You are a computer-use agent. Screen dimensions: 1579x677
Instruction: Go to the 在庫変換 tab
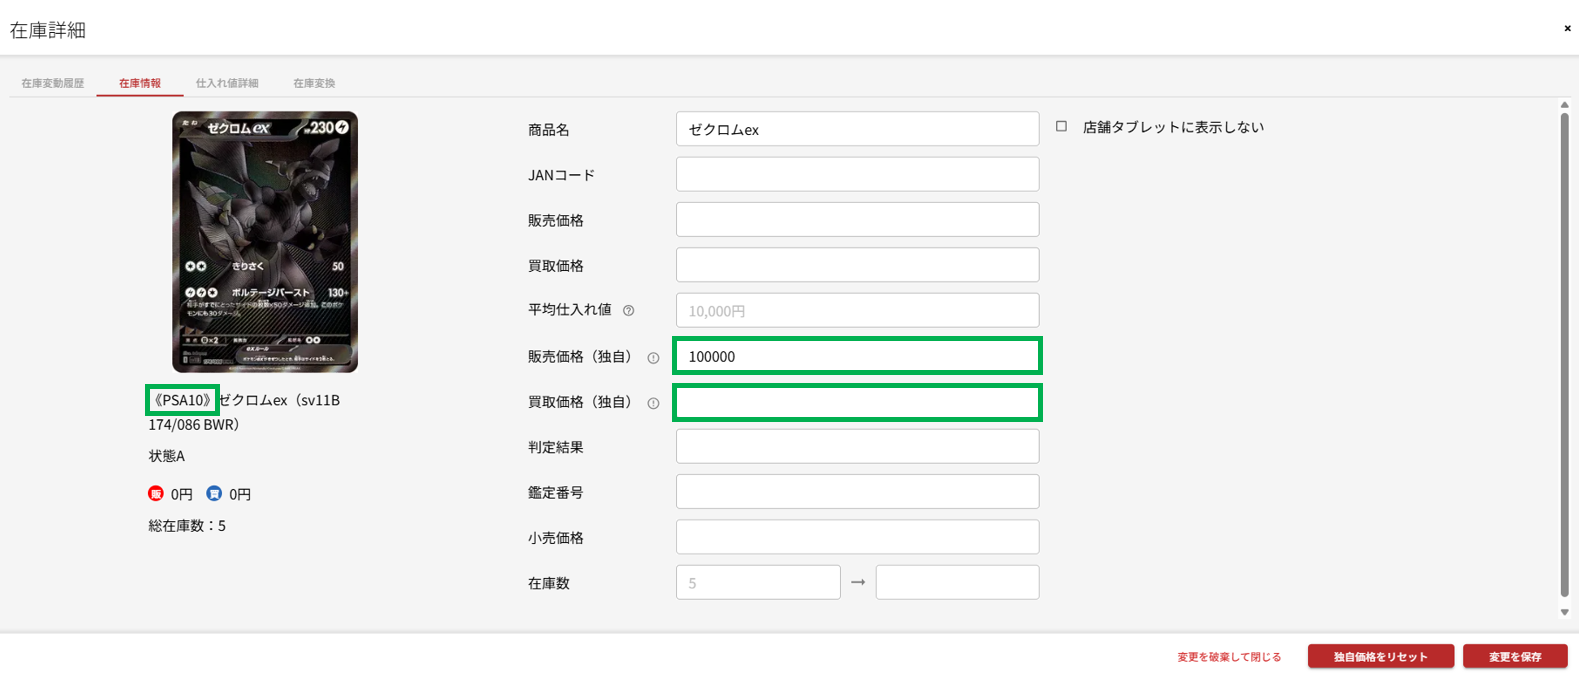point(314,83)
